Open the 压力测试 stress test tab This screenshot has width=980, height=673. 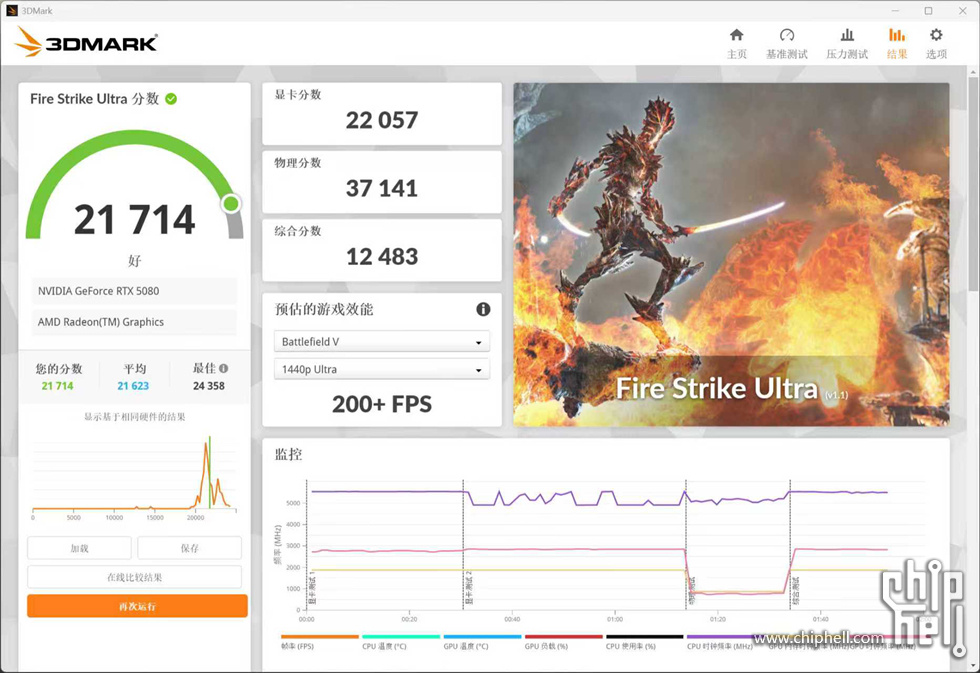click(847, 44)
